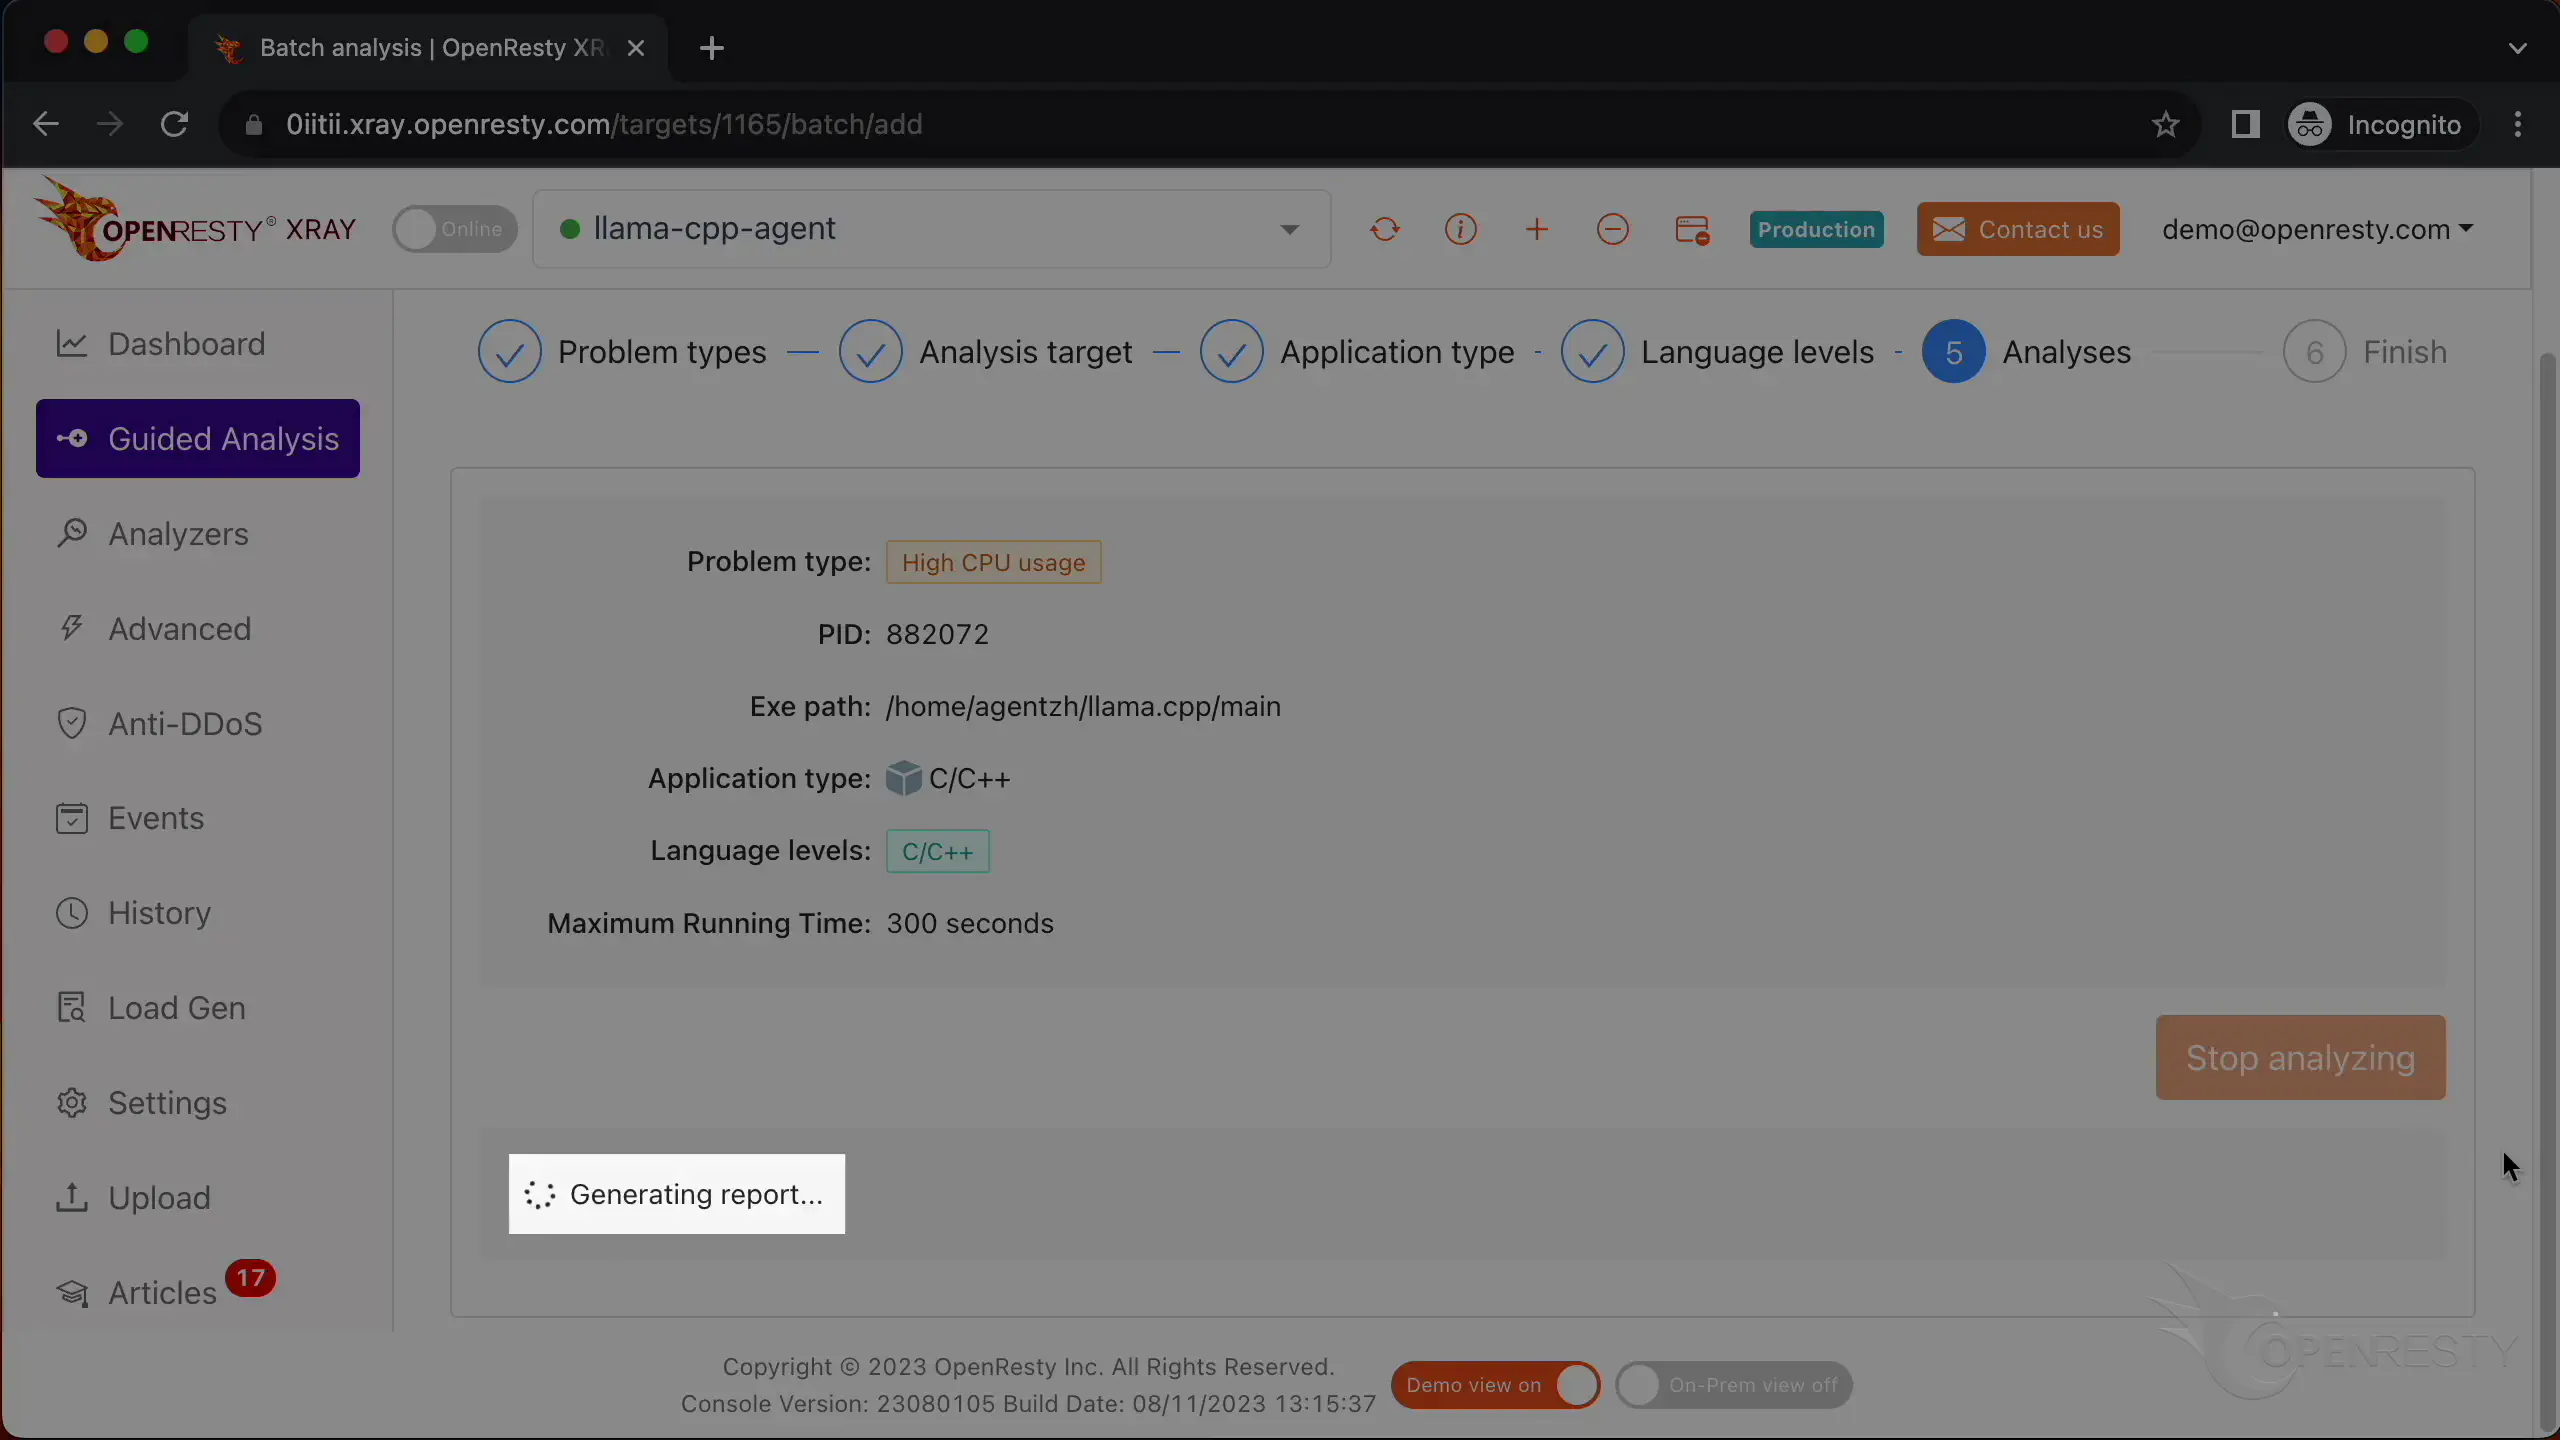Screen dimensions: 2560x1440
Task: Click the refresh agents icon in header
Action: click(1384, 229)
